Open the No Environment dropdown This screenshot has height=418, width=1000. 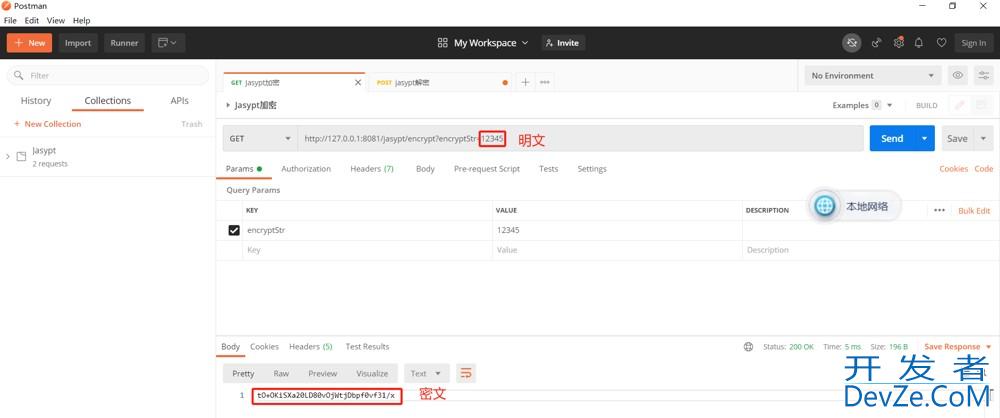point(872,75)
